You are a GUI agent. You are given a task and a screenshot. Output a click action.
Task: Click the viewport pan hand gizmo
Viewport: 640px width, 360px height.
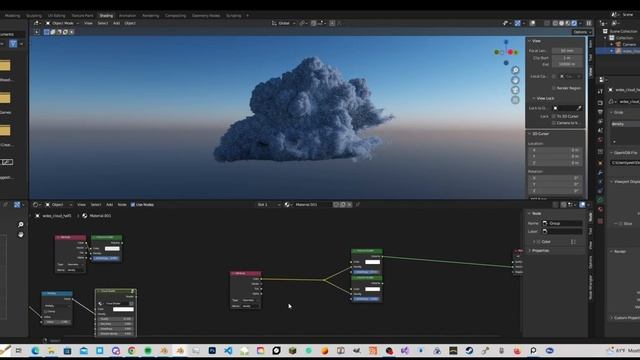[515, 80]
